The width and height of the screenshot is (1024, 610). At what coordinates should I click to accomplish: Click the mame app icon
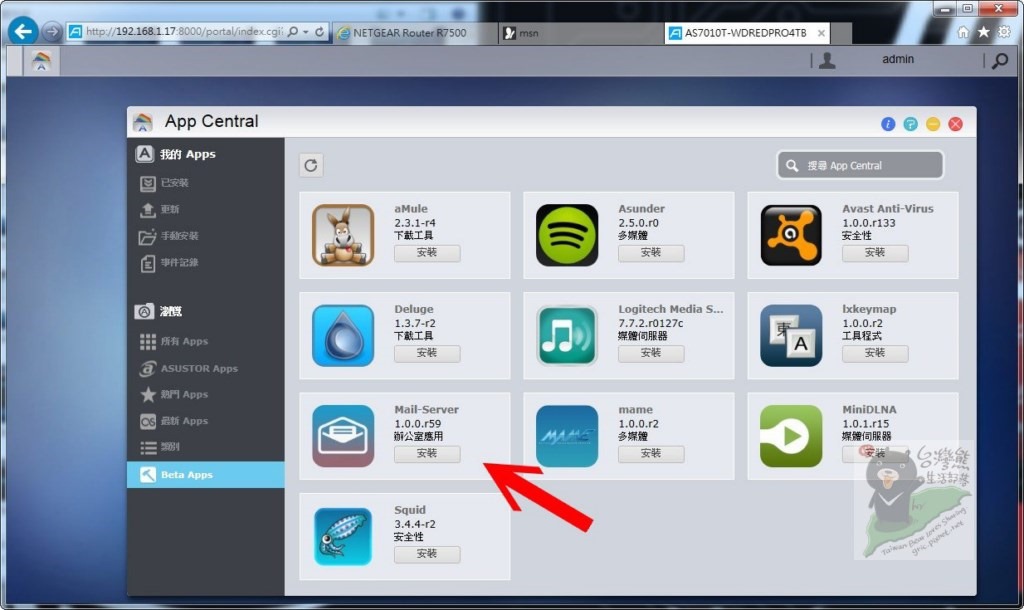pos(567,436)
